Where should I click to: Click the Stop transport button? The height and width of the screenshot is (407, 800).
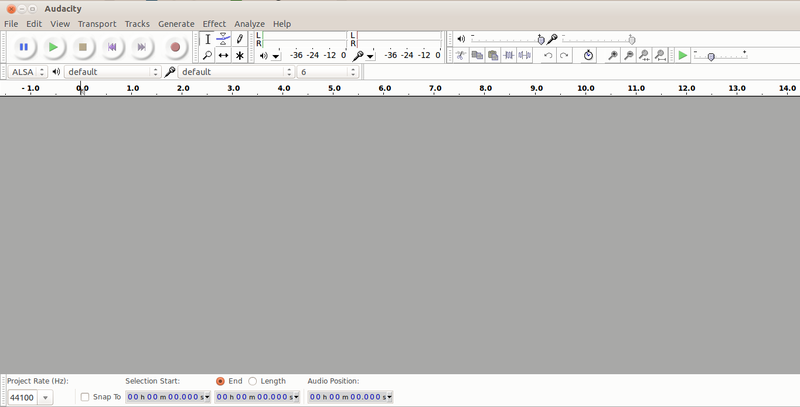83,47
